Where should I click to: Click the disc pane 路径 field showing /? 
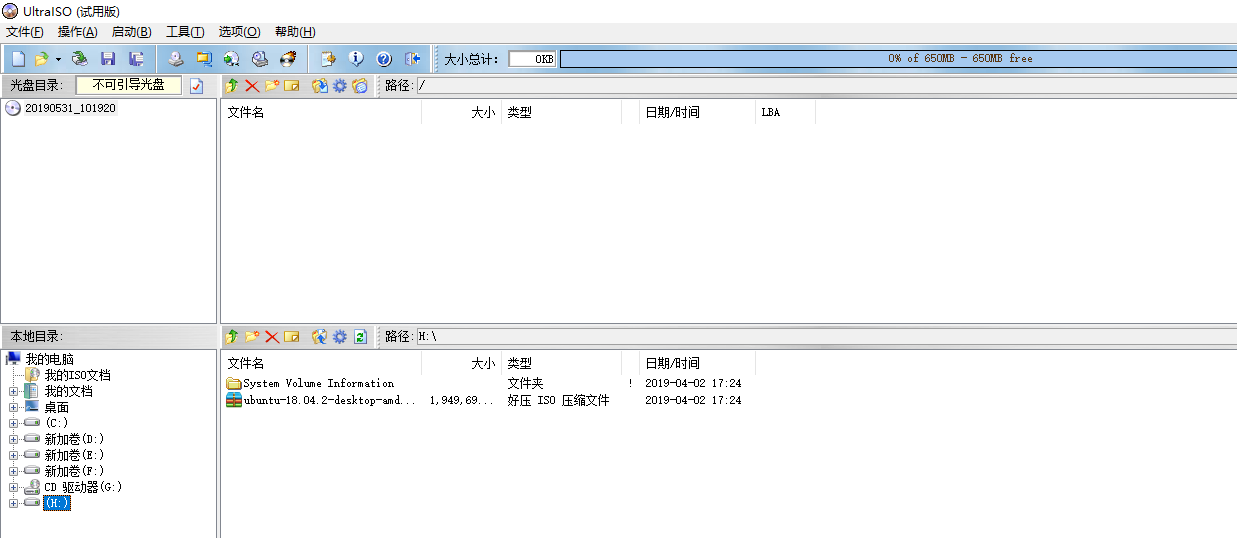826,86
